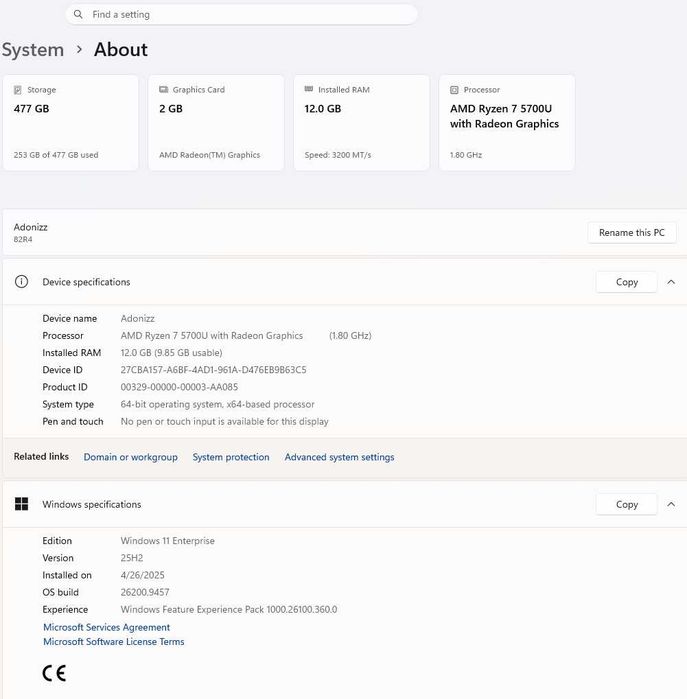Image resolution: width=687 pixels, height=699 pixels.
Task: Click the Installed RAM icon
Action: [x=309, y=89]
